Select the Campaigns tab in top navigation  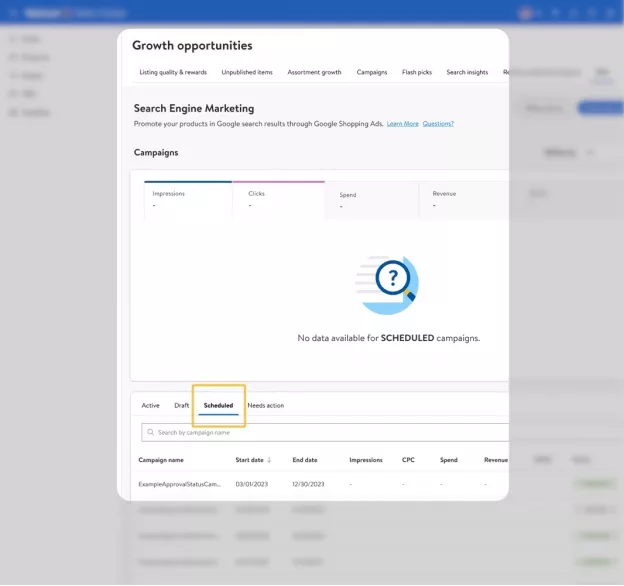tap(372, 72)
